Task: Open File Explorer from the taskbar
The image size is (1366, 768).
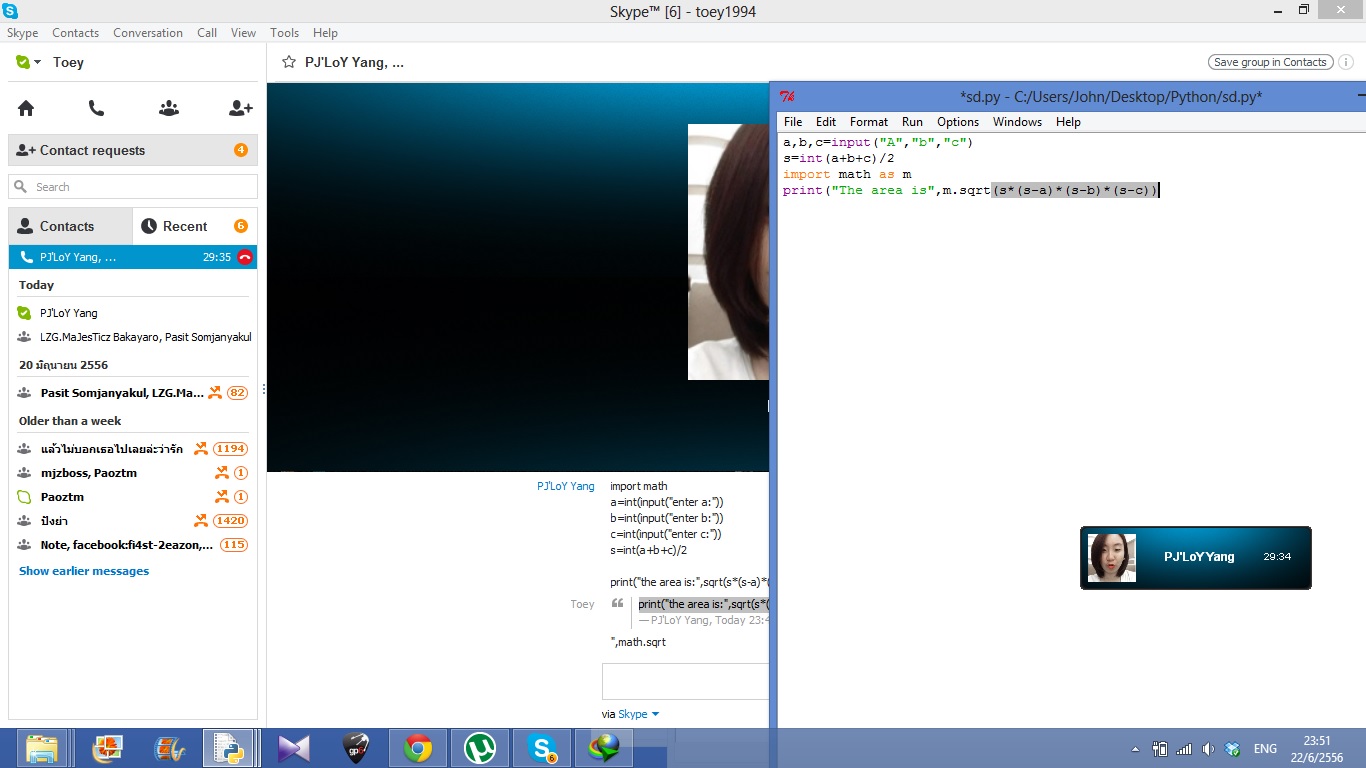Action: [42, 748]
